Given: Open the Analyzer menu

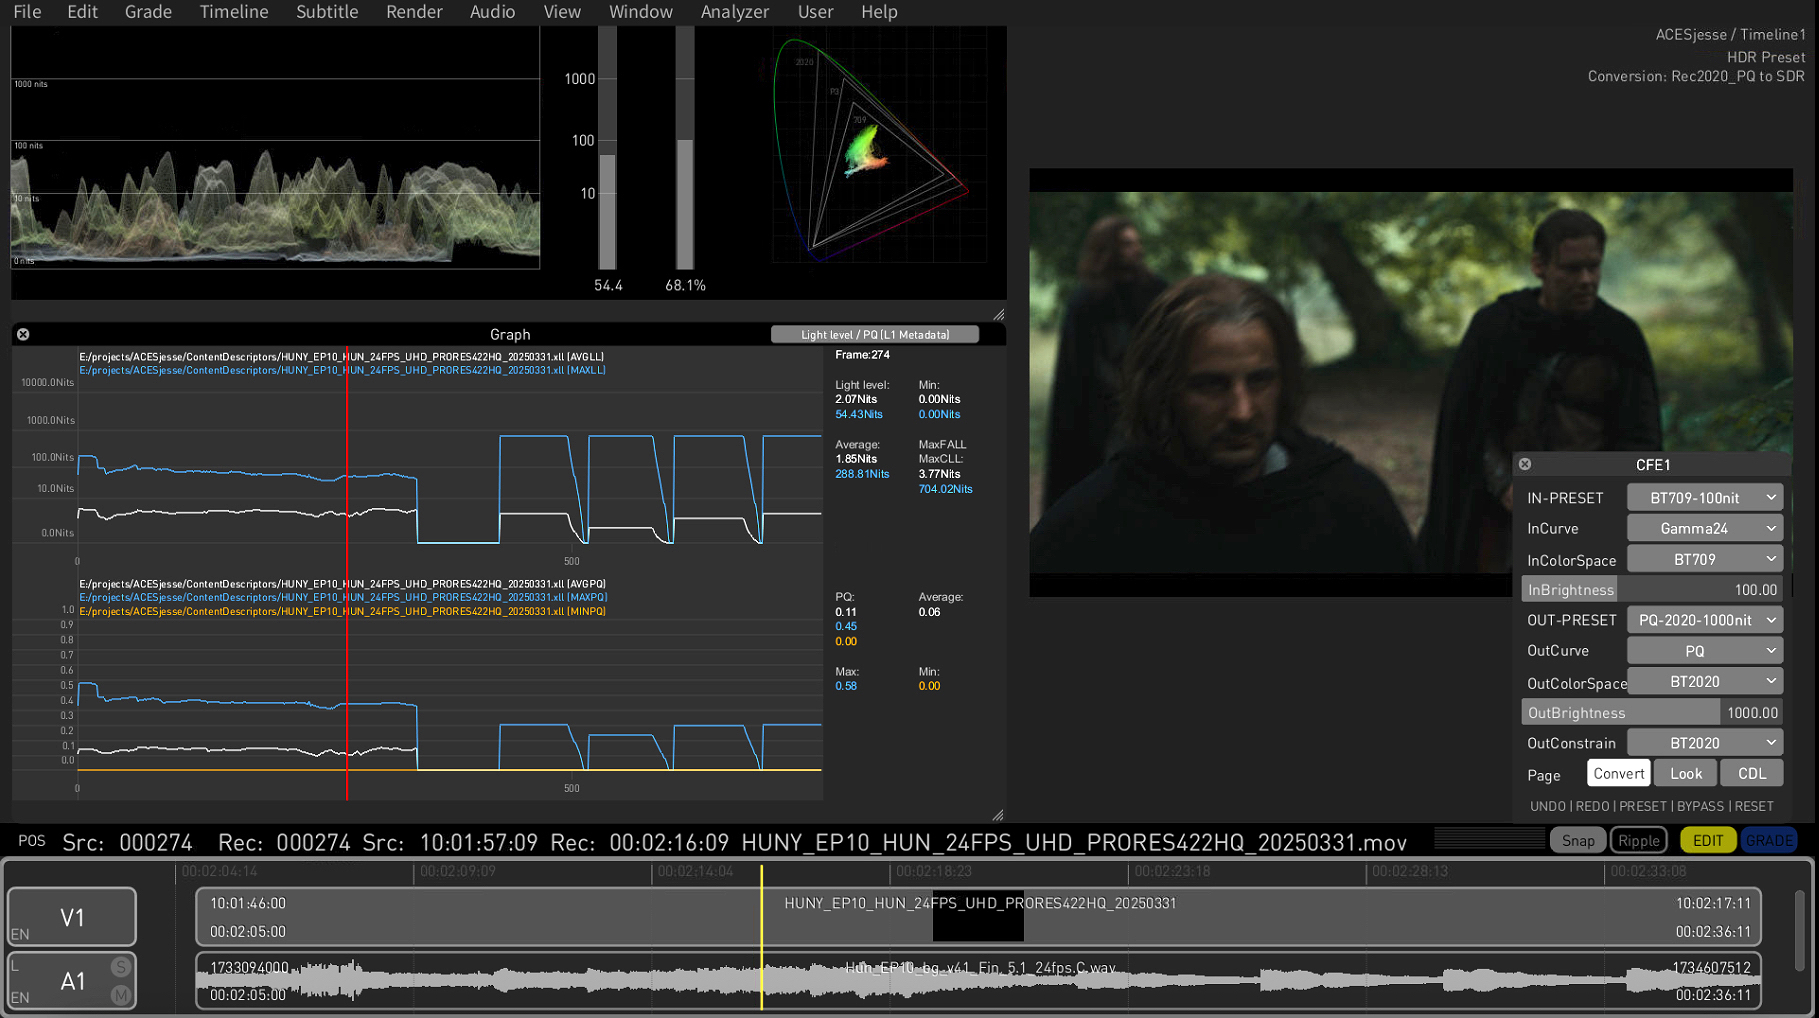Looking at the screenshot, I should click(x=734, y=12).
